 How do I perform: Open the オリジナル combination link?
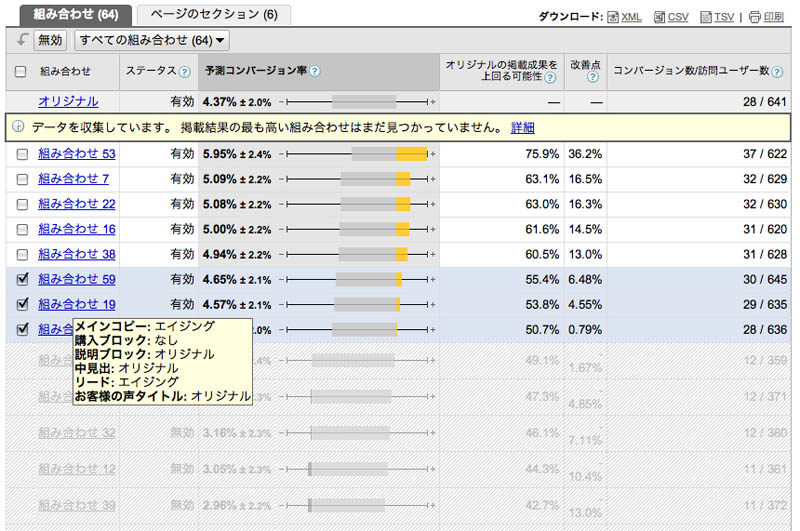(x=68, y=102)
